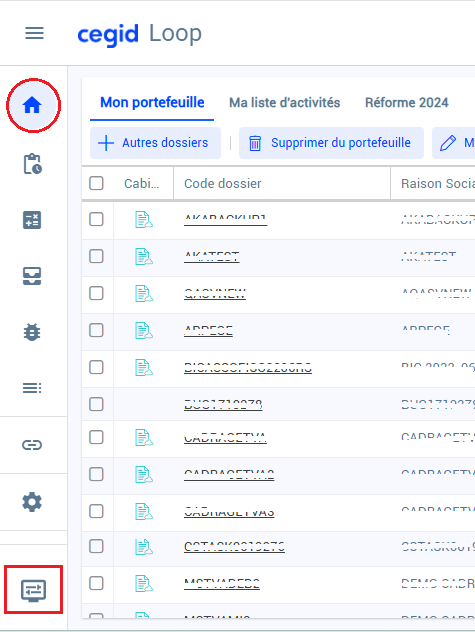
Task: Check the QASVNEW row checkbox
Action: (x=96, y=293)
